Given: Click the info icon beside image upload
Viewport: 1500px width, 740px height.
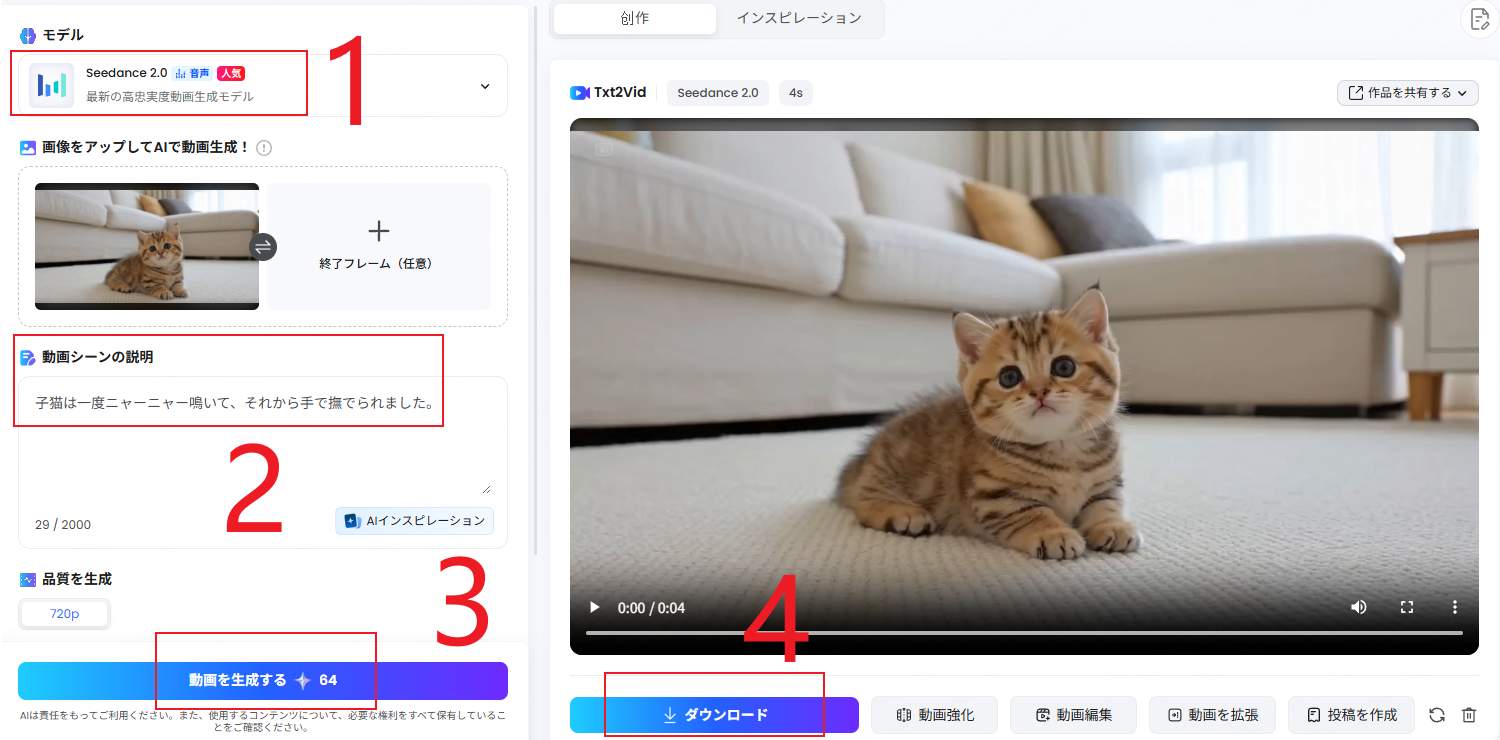Looking at the screenshot, I should (263, 147).
